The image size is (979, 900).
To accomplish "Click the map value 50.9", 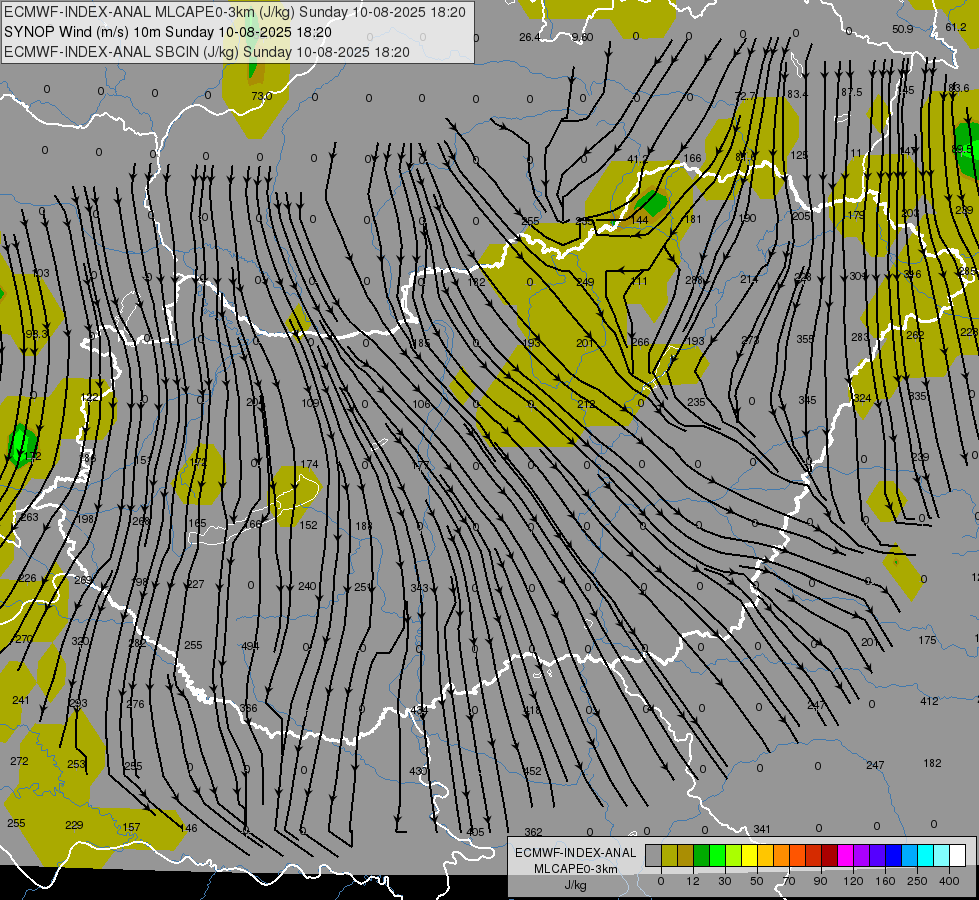I will pyautogui.click(x=903, y=29).
